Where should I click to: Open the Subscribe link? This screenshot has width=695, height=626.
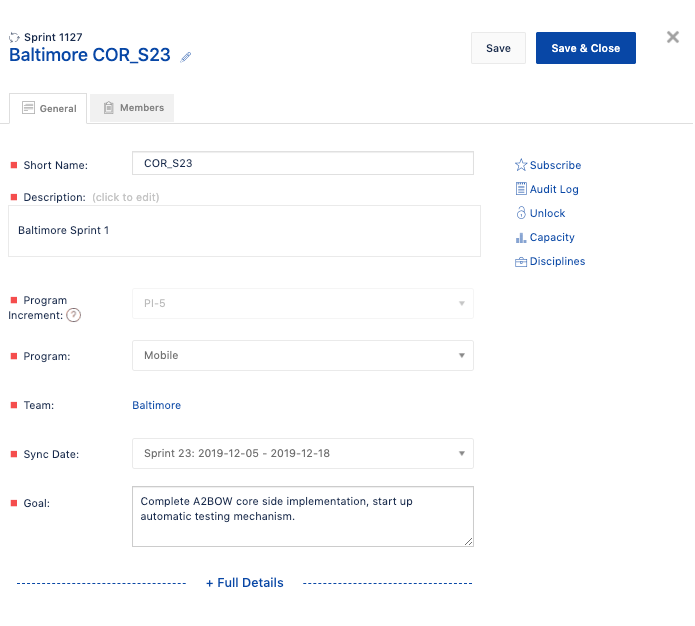tap(555, 165)
